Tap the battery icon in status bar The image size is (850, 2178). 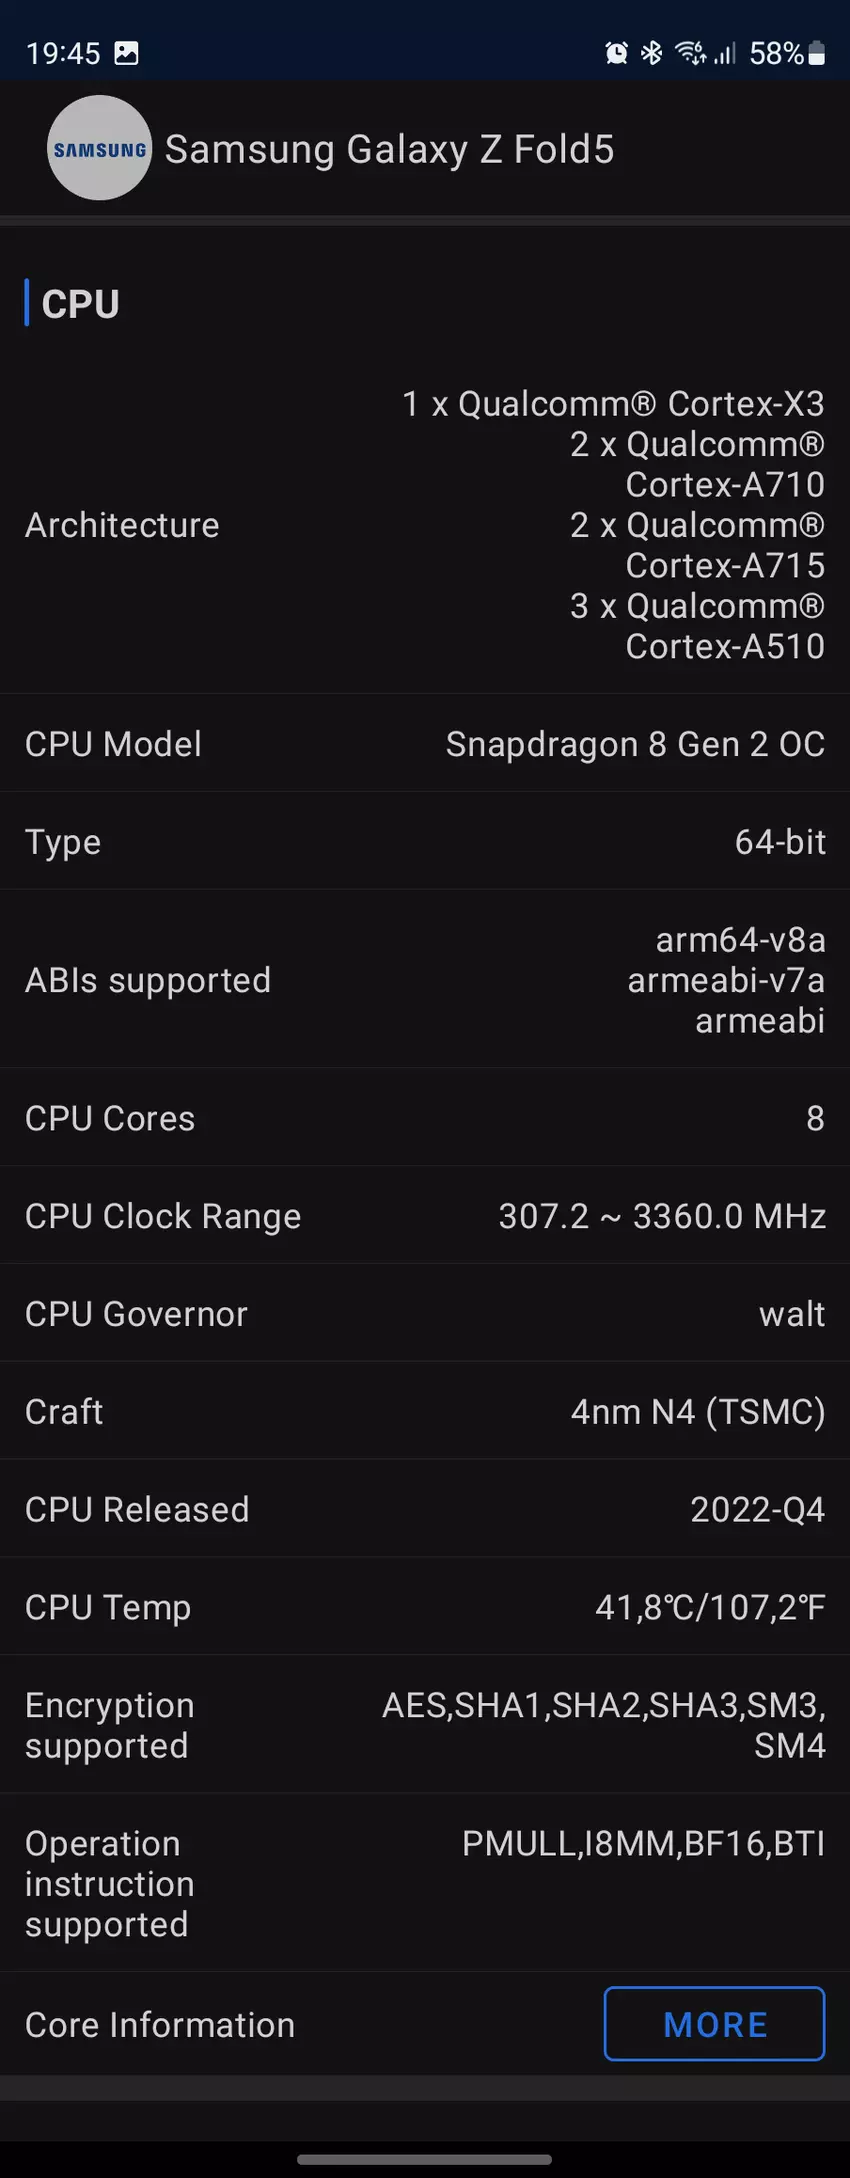coord(817,53)
